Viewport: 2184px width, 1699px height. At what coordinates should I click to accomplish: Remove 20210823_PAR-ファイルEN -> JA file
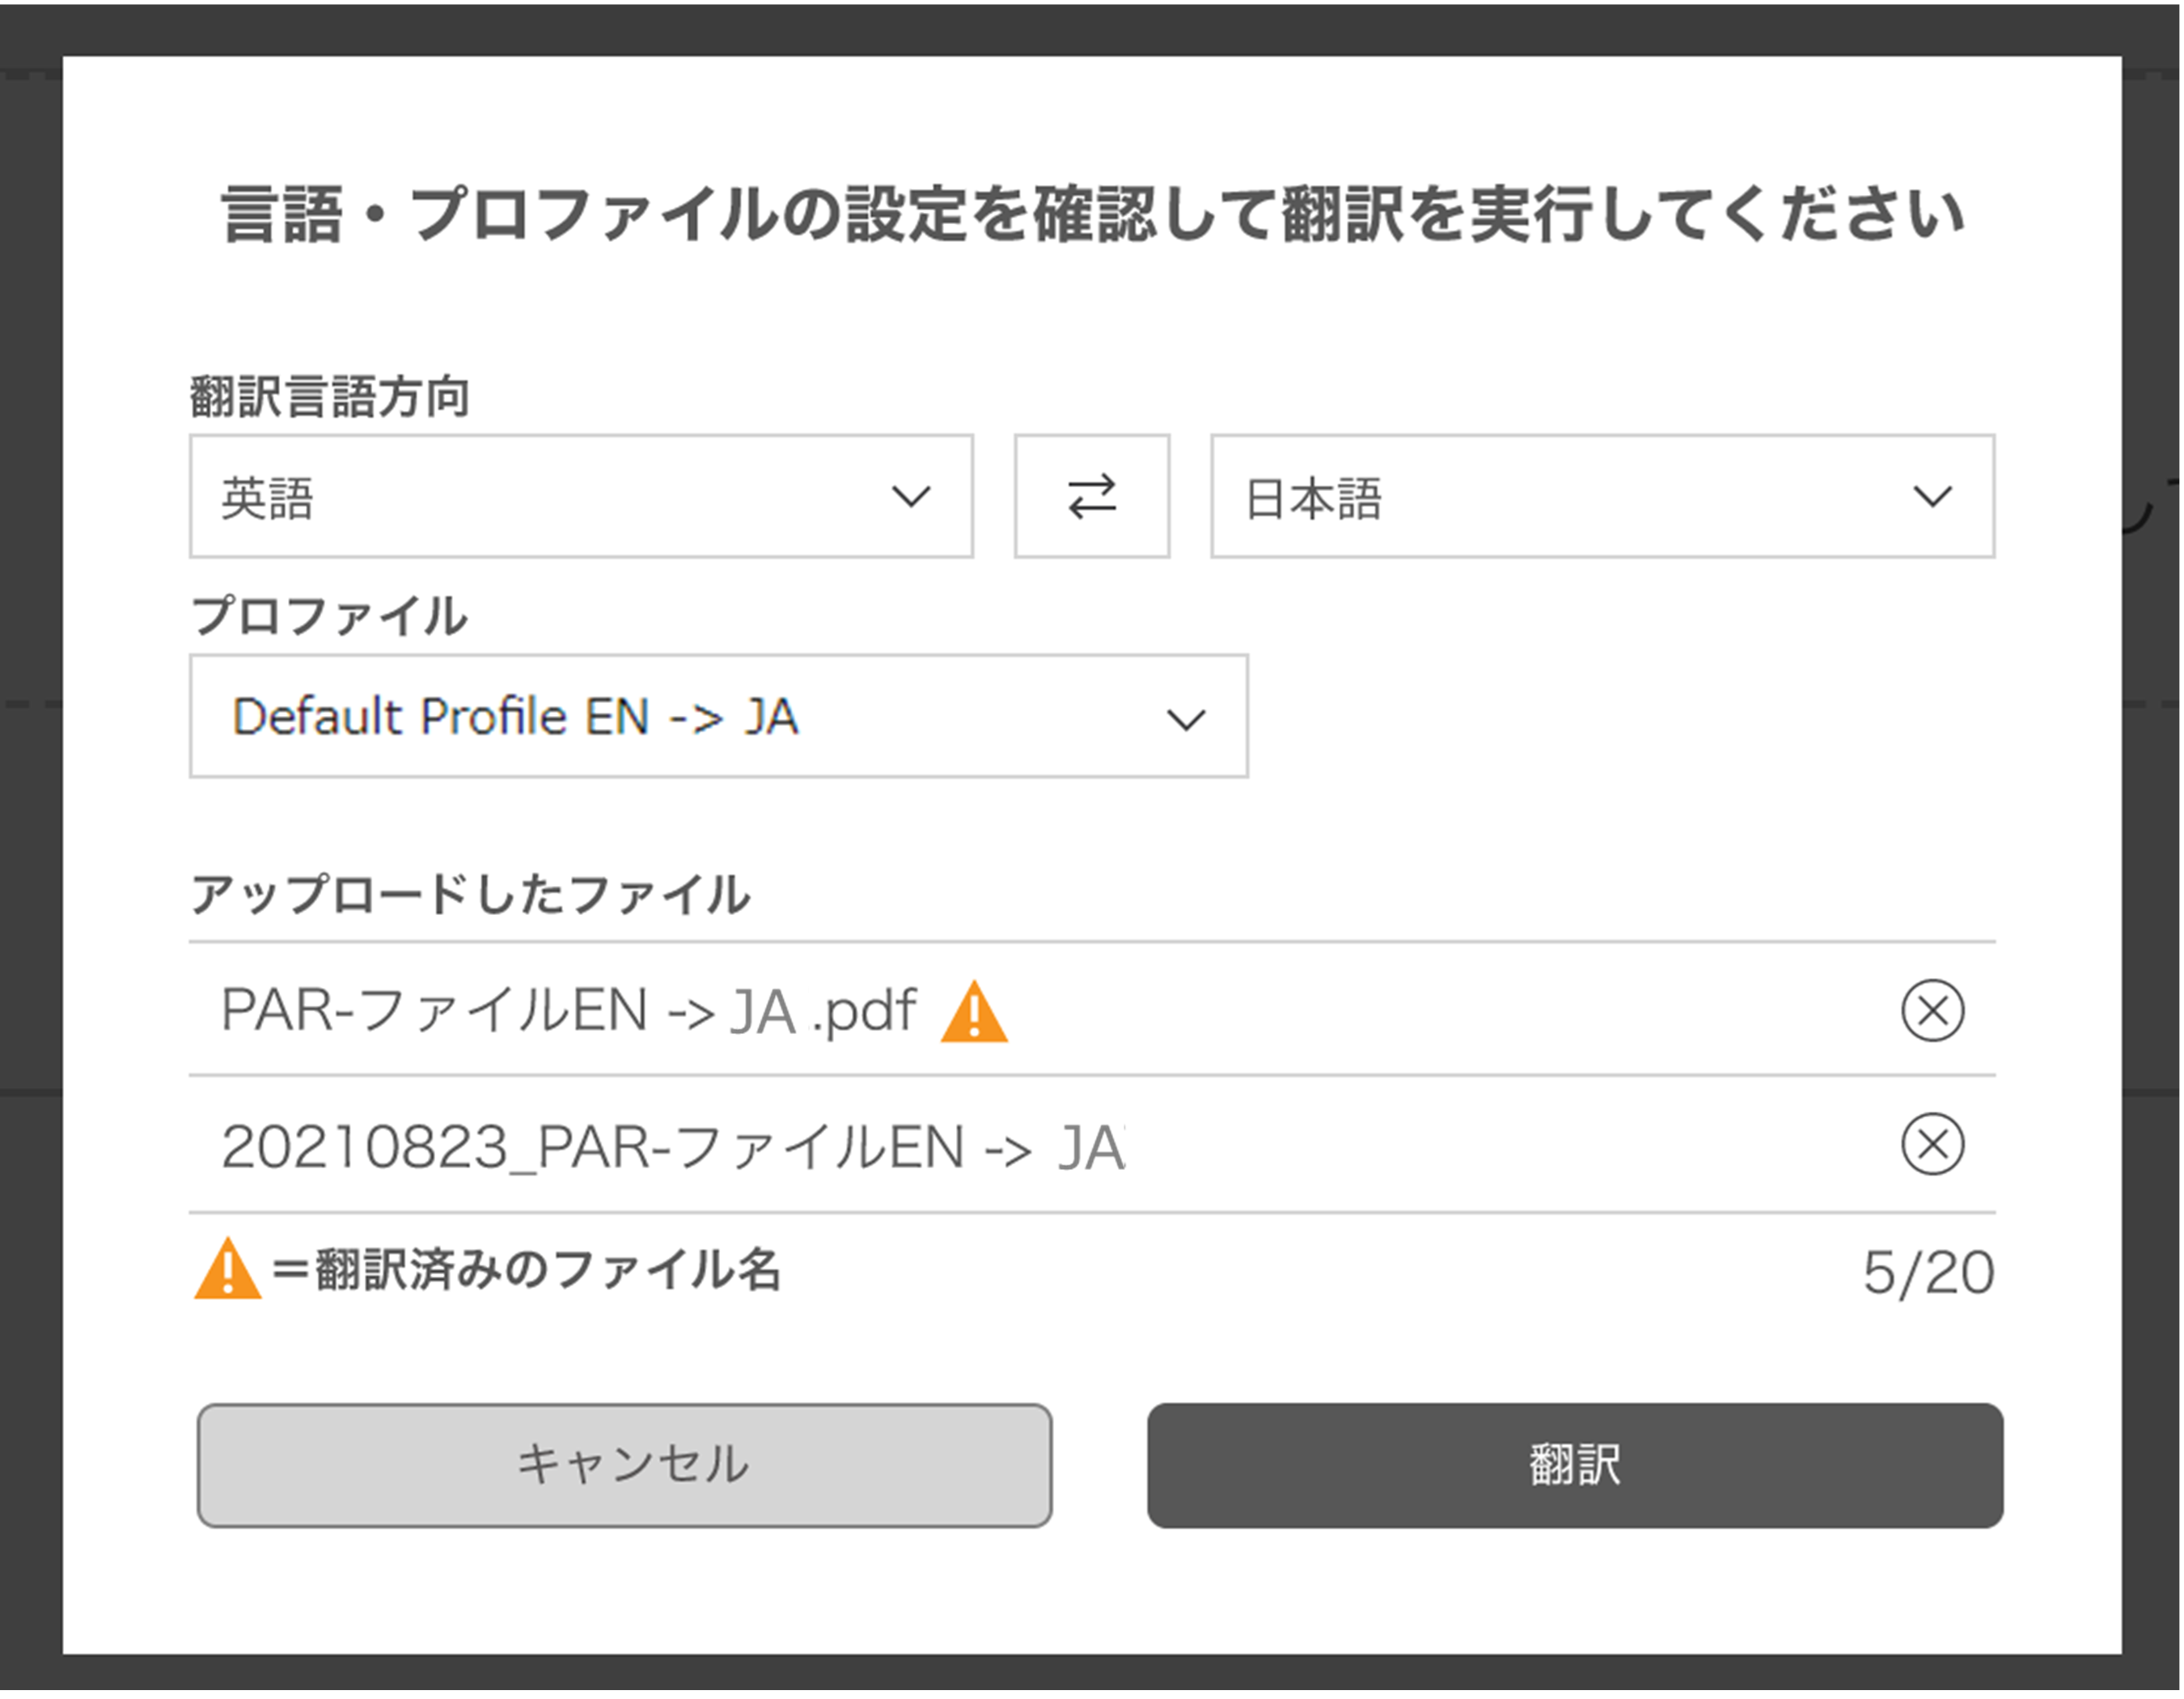[1932, 1144]
